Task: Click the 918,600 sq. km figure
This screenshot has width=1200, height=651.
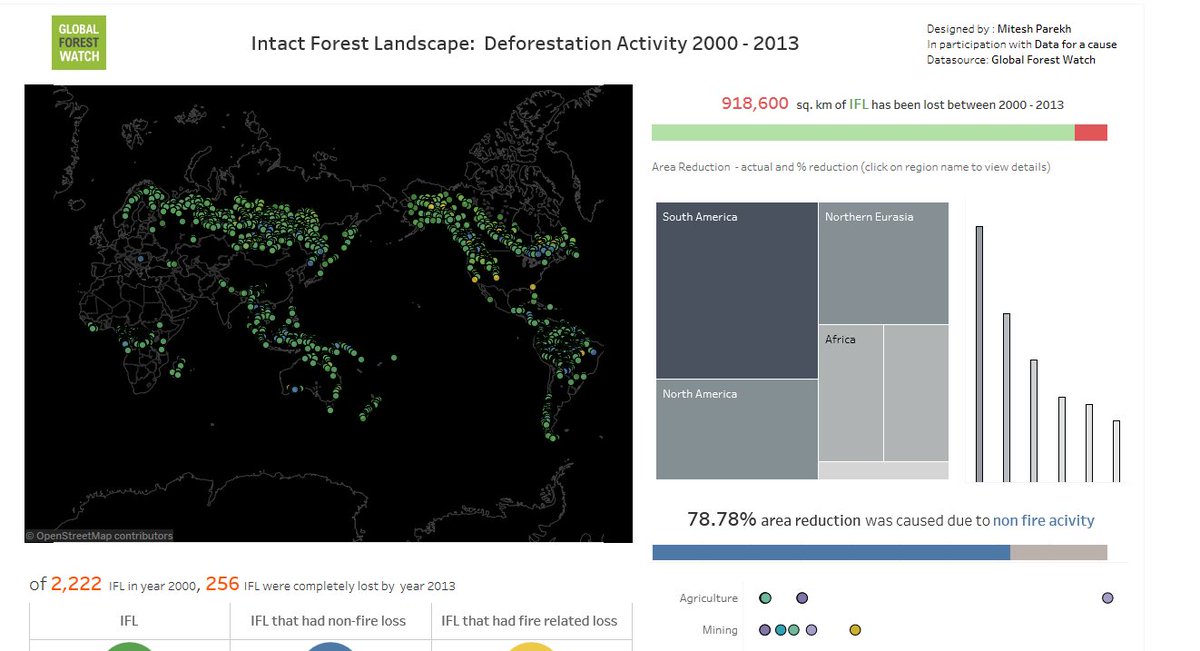Action: point(755,103)
